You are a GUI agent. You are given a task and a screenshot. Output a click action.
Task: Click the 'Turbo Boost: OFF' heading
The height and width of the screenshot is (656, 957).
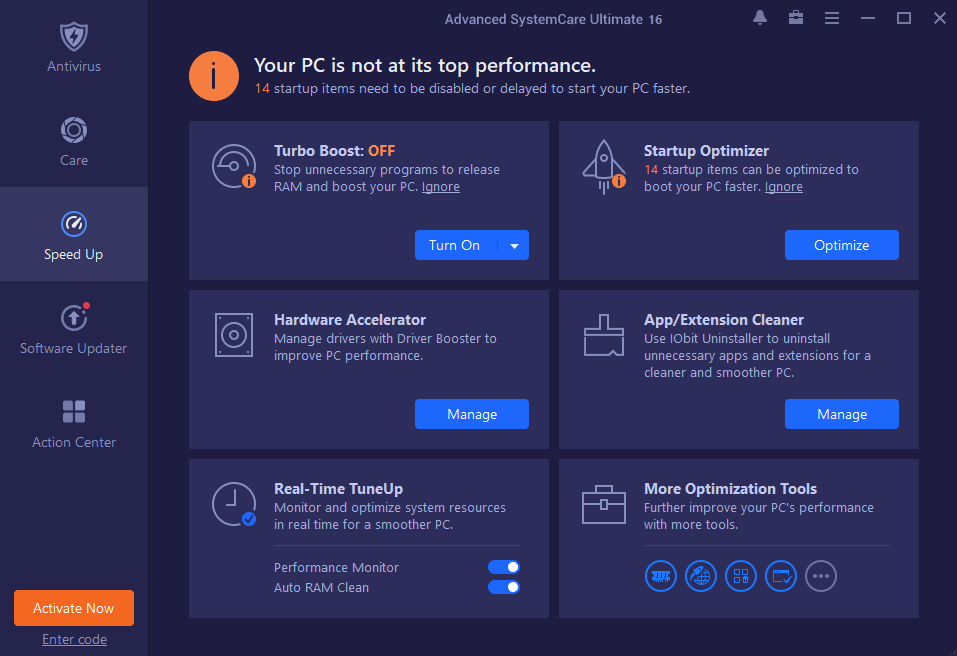pos(334,151)
